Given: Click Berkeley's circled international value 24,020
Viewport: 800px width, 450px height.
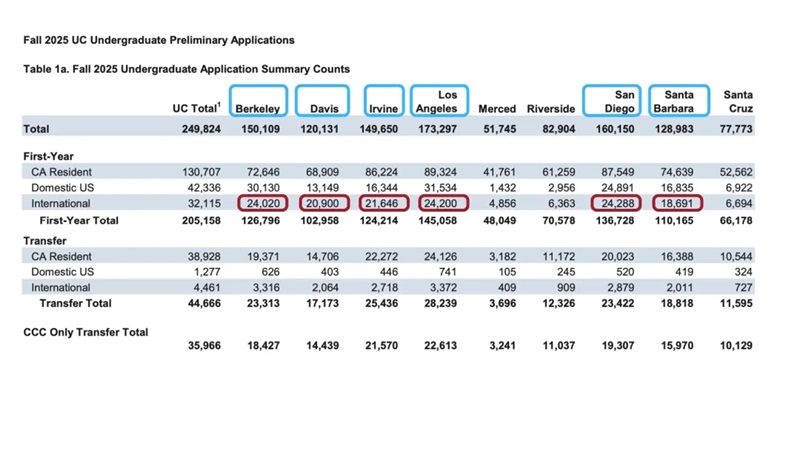Looking at the screenshot, I should coord(258,203).
